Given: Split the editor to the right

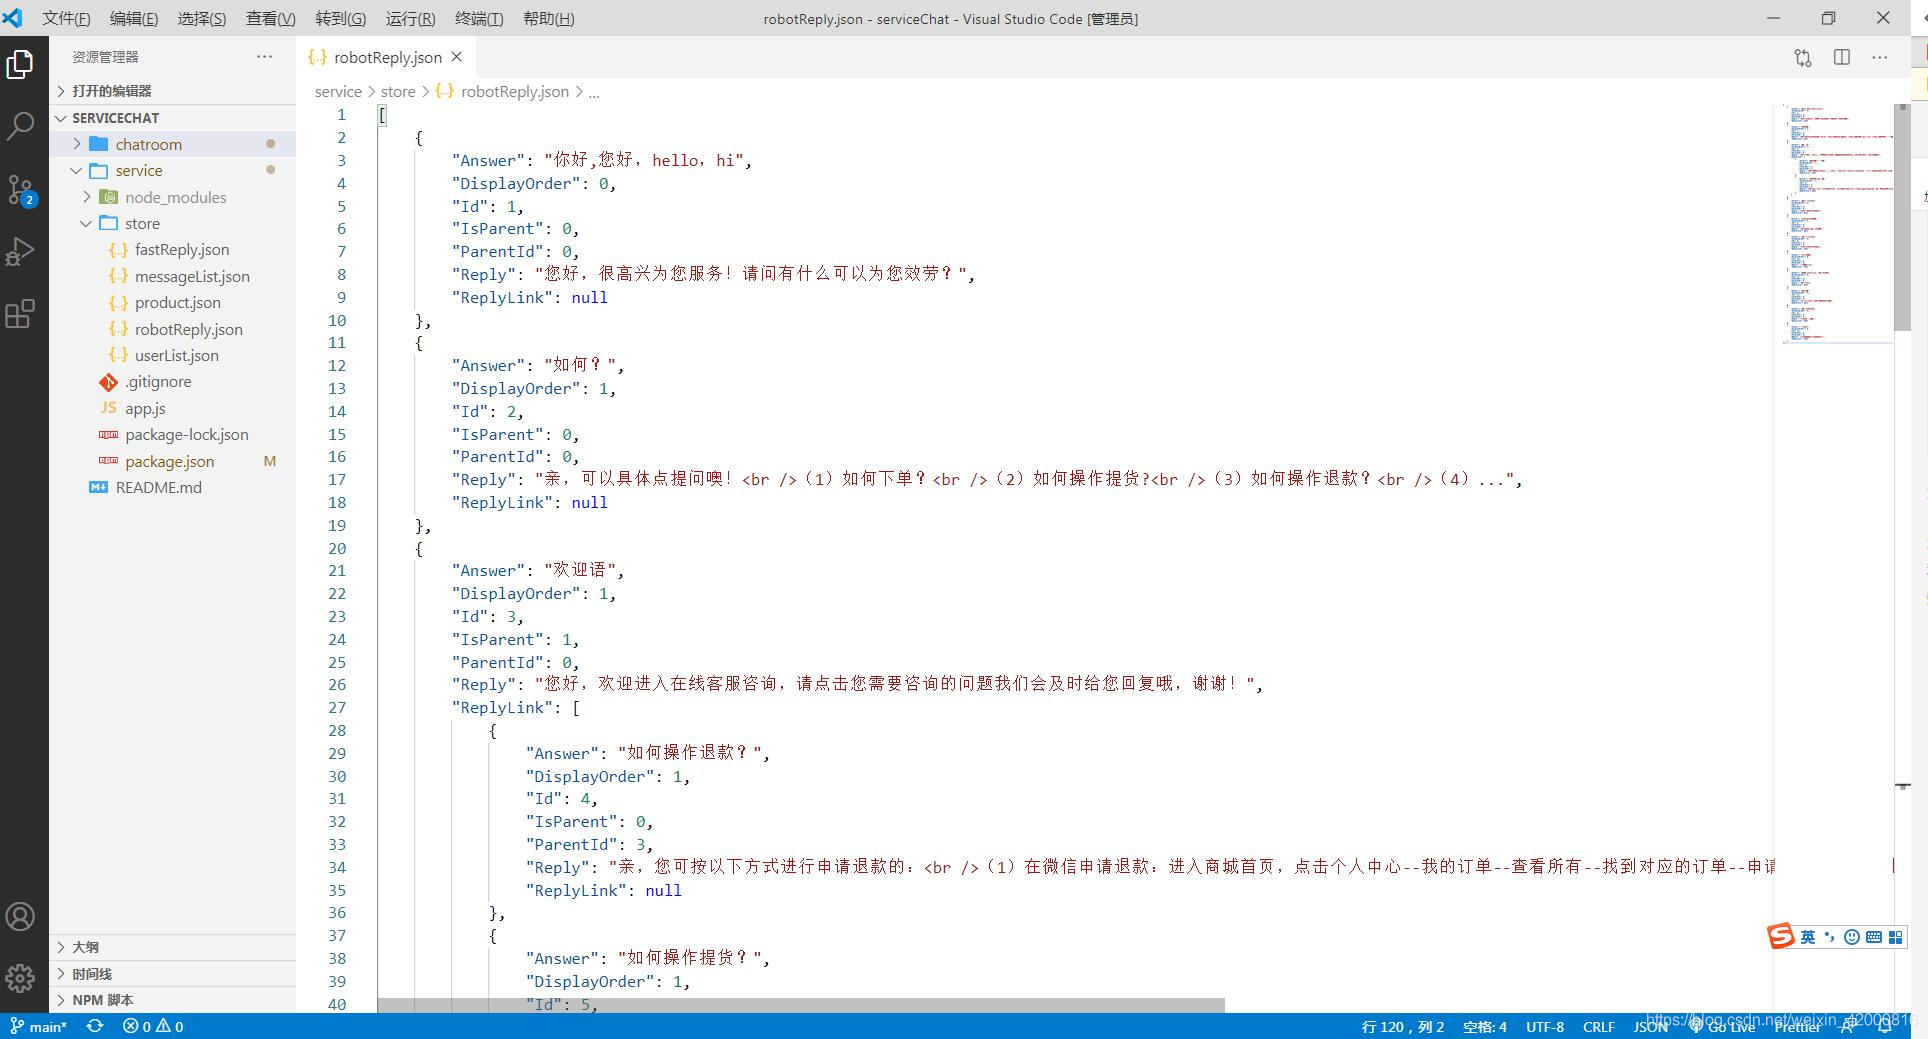Looking at the screenshot, I should tap(1842, 57).
